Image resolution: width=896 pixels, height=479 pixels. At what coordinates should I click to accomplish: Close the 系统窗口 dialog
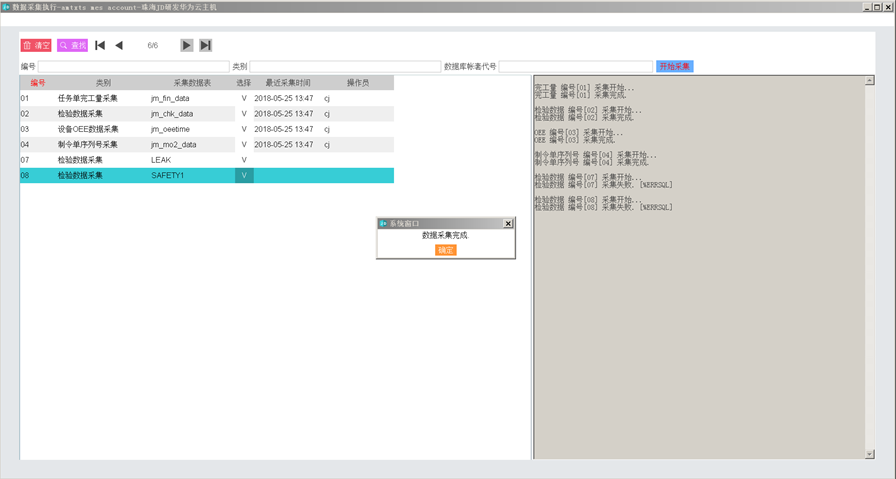click(508, 224)
